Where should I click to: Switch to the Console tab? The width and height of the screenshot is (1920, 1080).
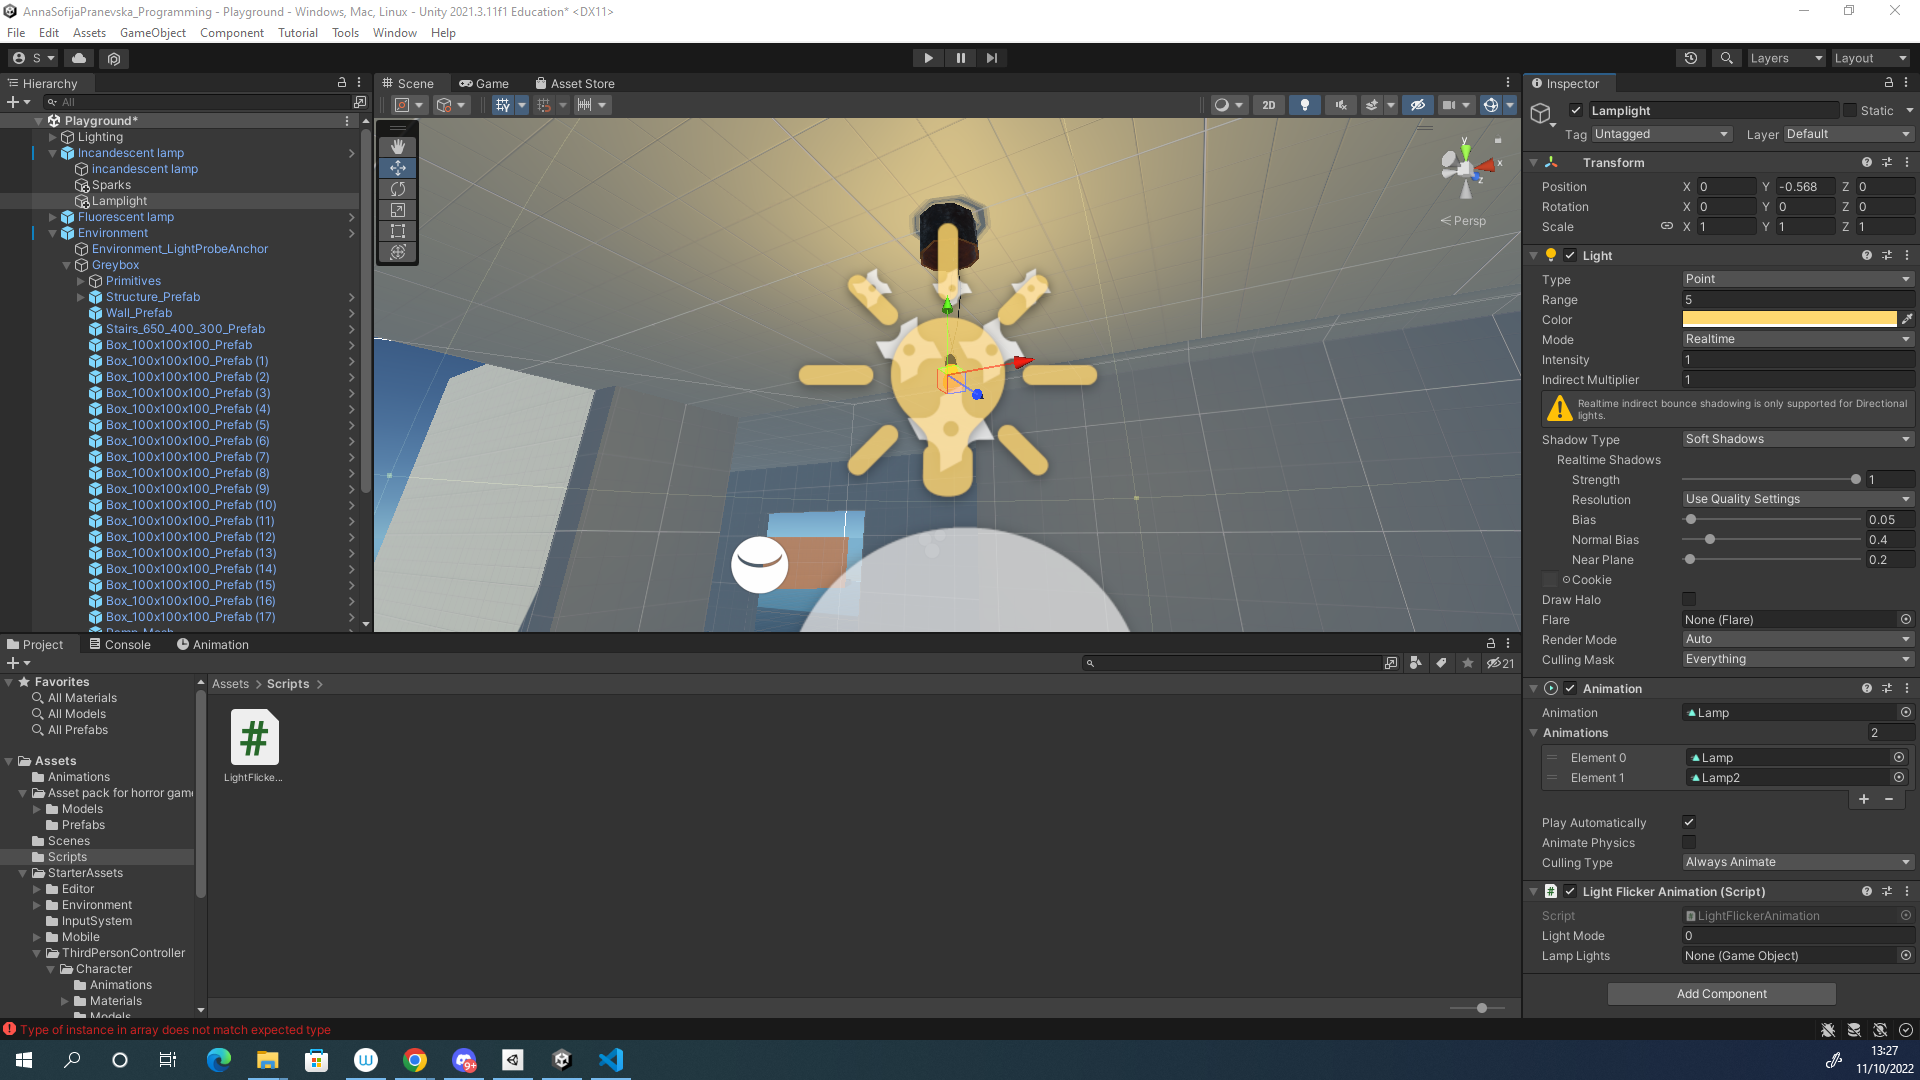[119, 645]
